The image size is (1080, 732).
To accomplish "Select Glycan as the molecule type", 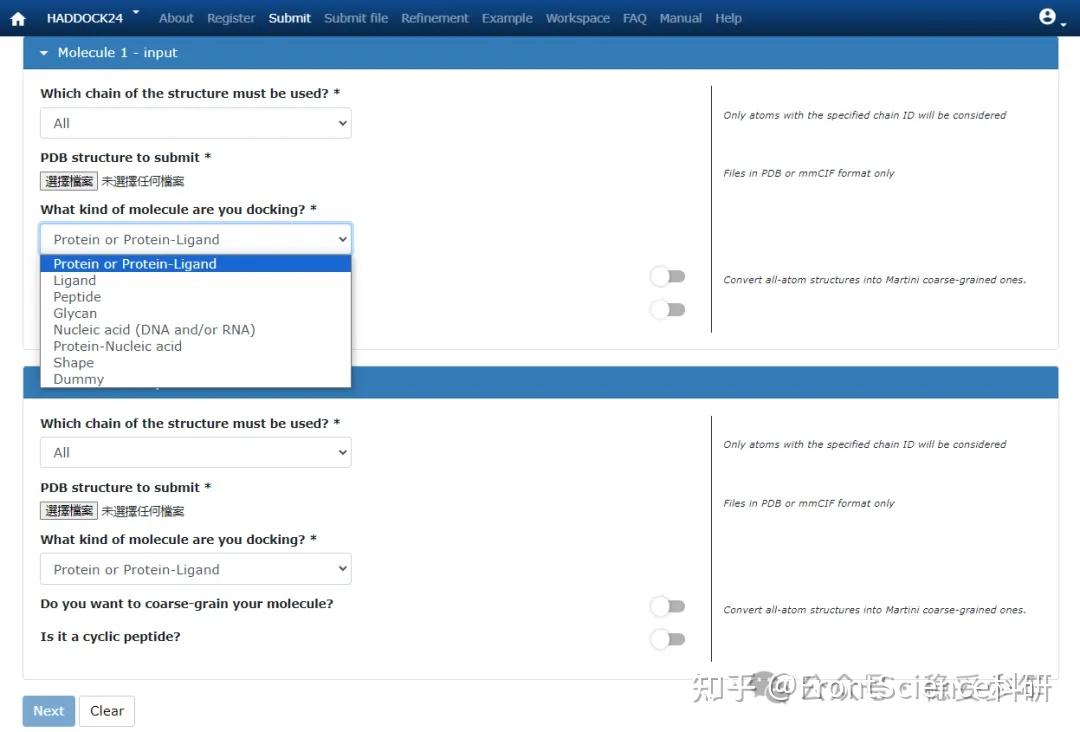I will coord(74,313).
